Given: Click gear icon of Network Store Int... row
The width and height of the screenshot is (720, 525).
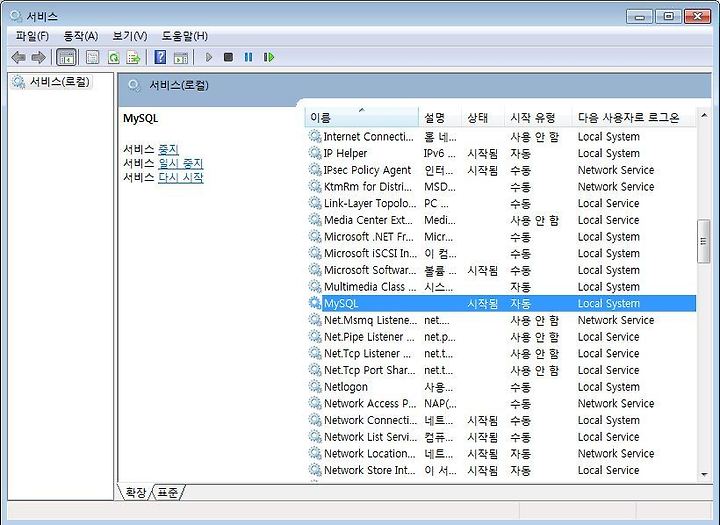Looking at the screenshot, I should click(315, 469).
